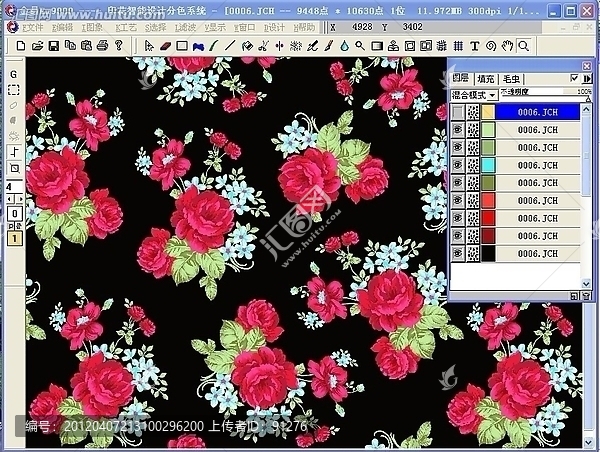Image resolution: width=600 pixels, height=452 pixels.
Task: Hide the light red layer
Action: tap(457, 201)
